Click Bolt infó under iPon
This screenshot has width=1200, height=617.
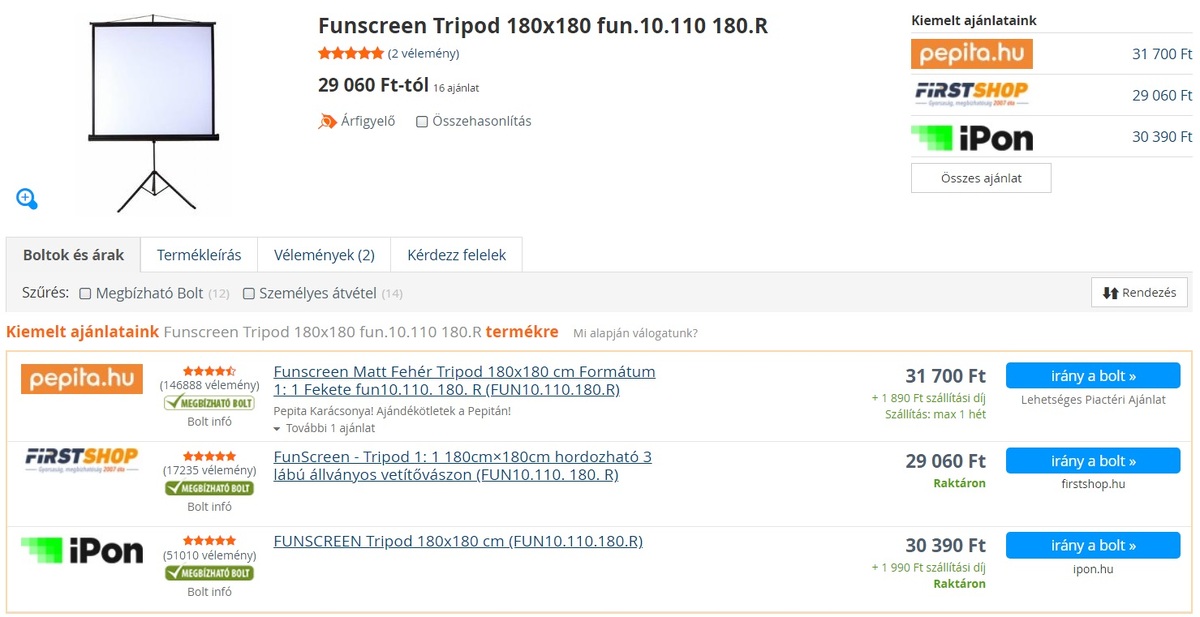[x=209, y=592]
